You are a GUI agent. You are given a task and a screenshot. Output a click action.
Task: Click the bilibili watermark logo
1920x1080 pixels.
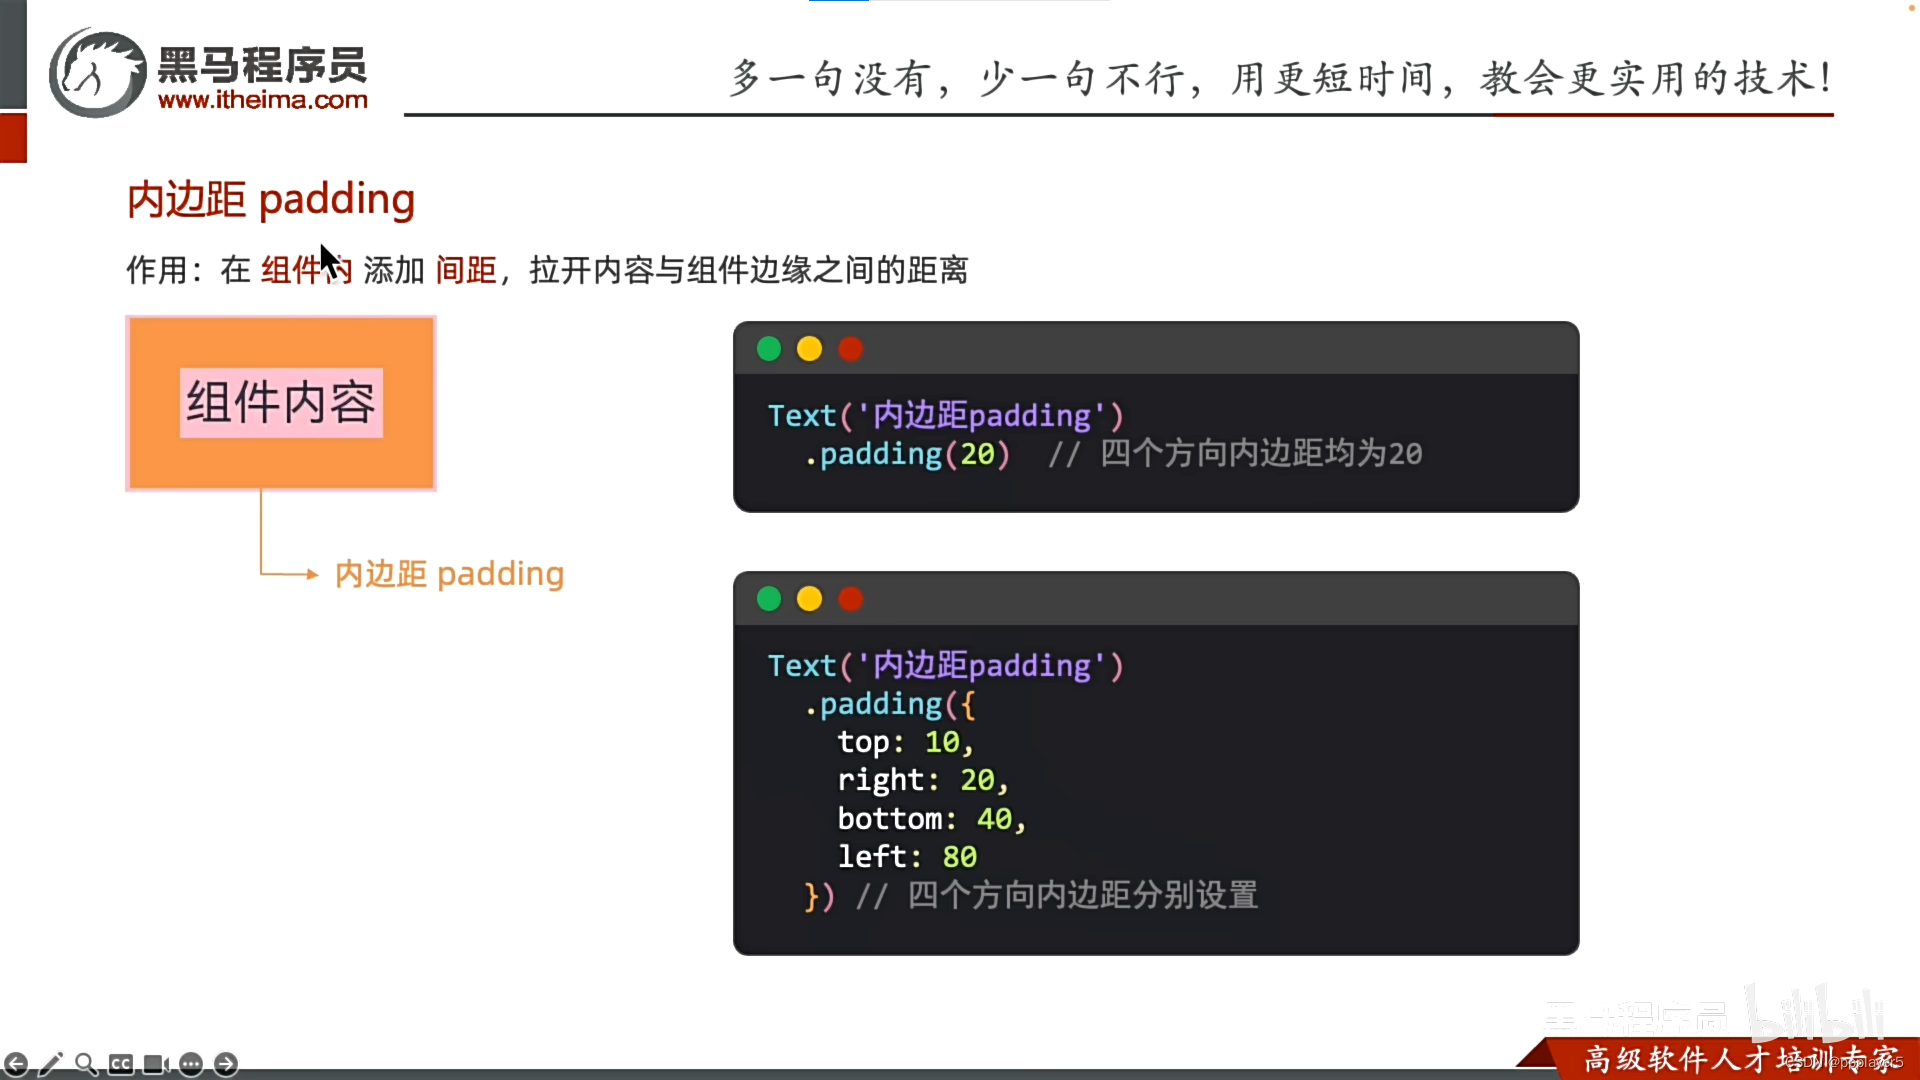tap(1815, 1015)
